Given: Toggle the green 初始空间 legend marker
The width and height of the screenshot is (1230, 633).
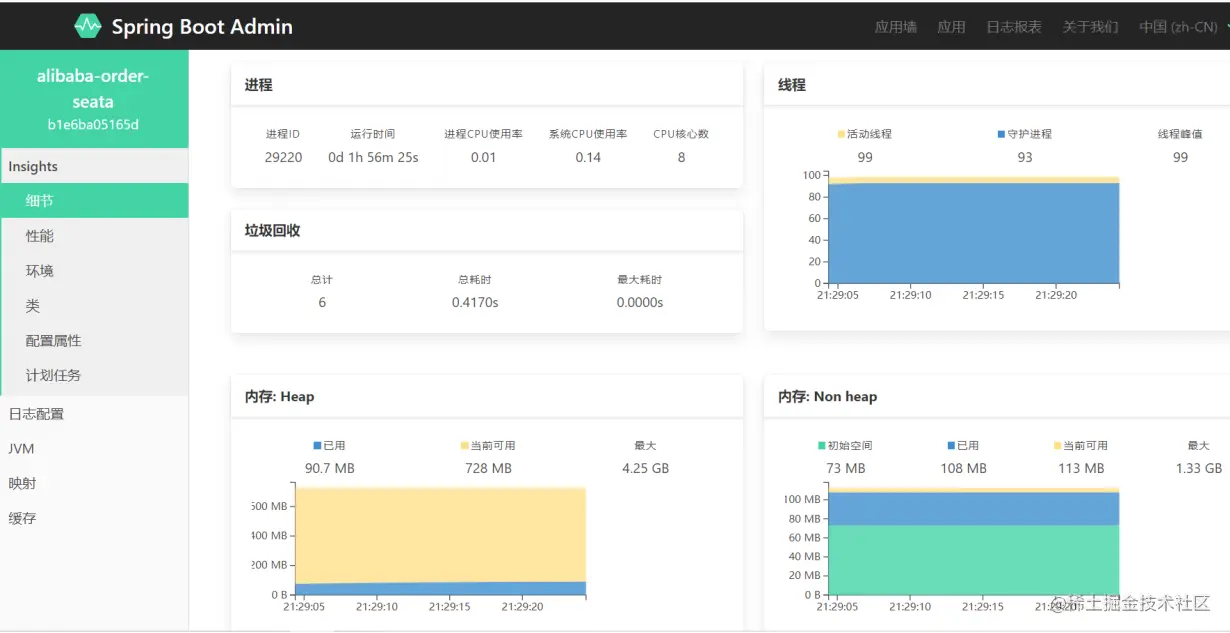Looking at the screenshot, I should 822,446.
